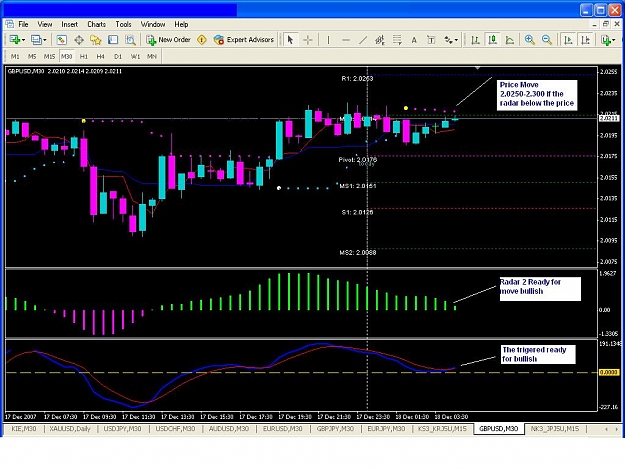Switch to the GBPJPY,M30 chart tab
This screenshot has height=469, width=625.
[x=335, y=429]
